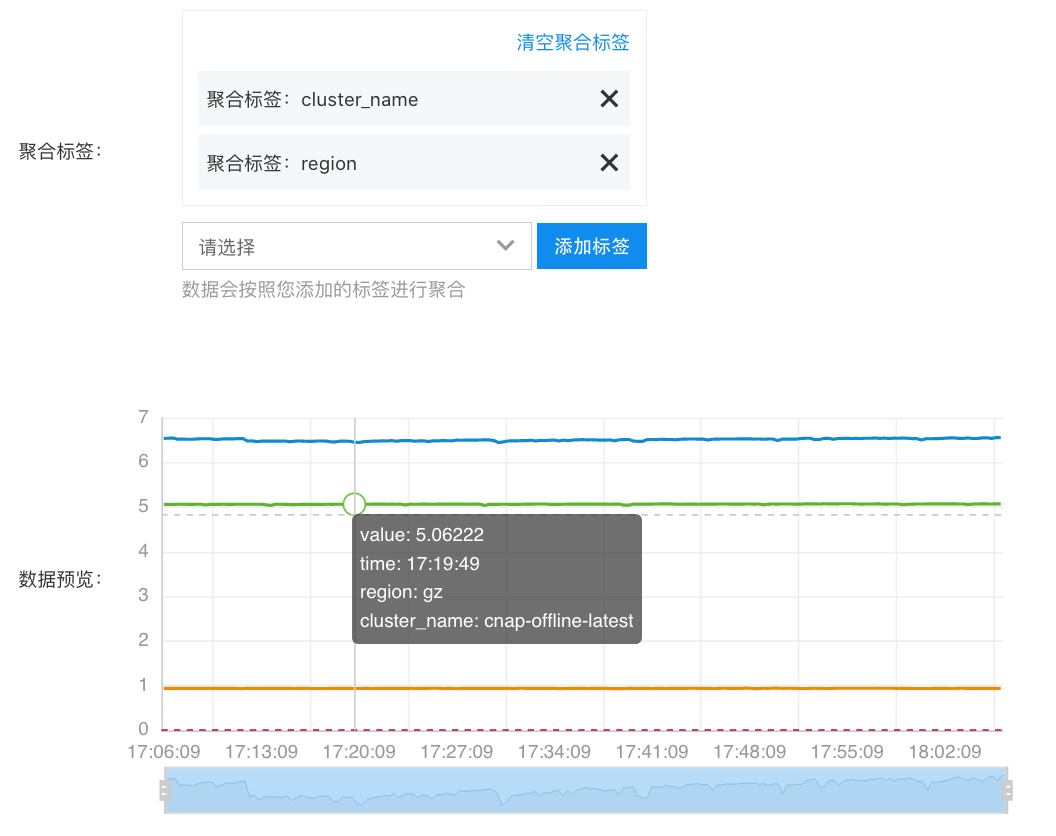1056x836 pixels.
Task: Click the tooltip text 'time: 17:19:49'
Action: 420,564
